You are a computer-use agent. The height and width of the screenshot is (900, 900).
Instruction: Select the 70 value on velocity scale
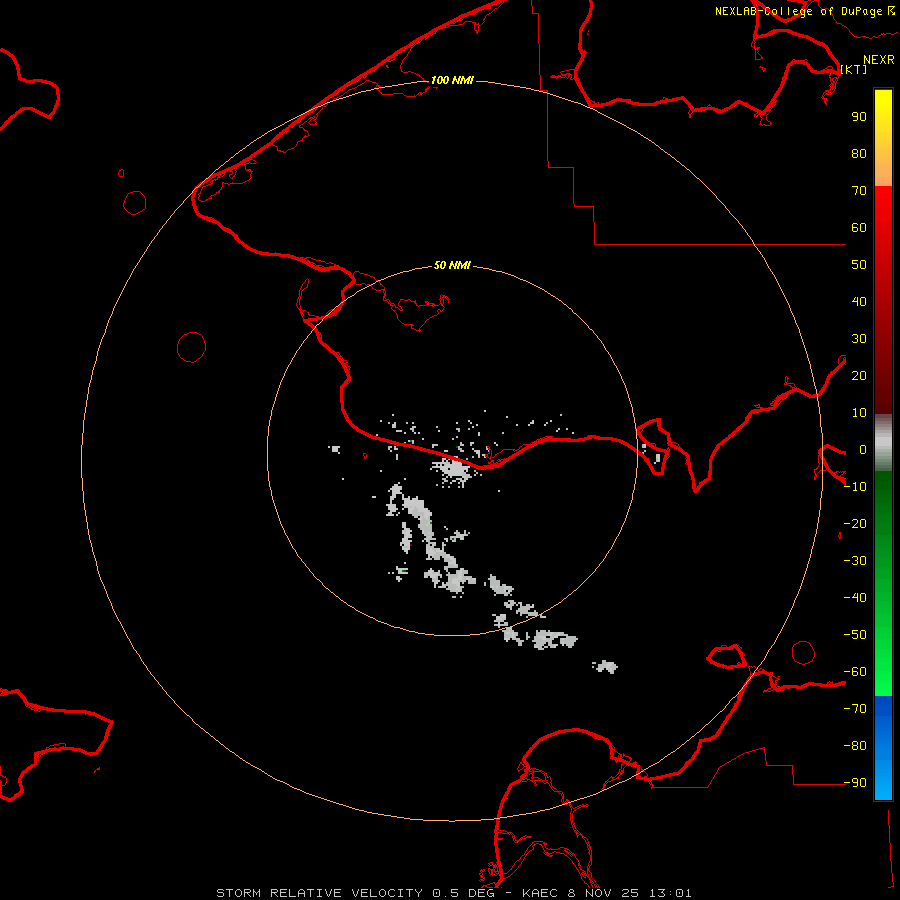click(859, 191)
